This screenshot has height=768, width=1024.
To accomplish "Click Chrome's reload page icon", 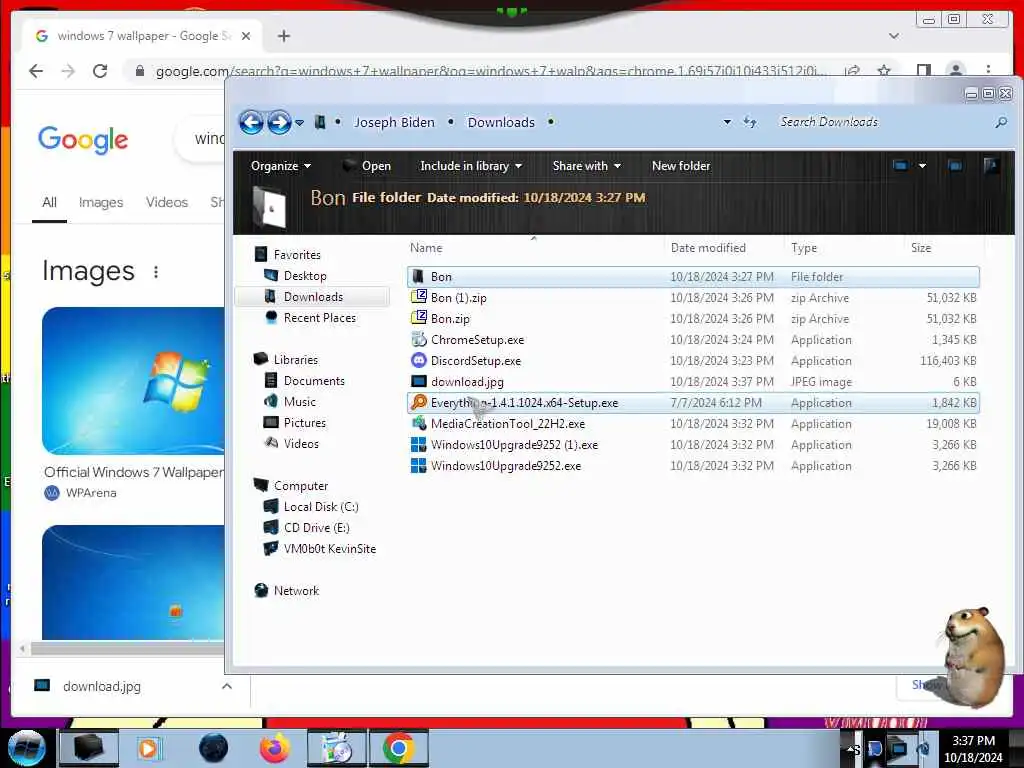I will 99,71.
